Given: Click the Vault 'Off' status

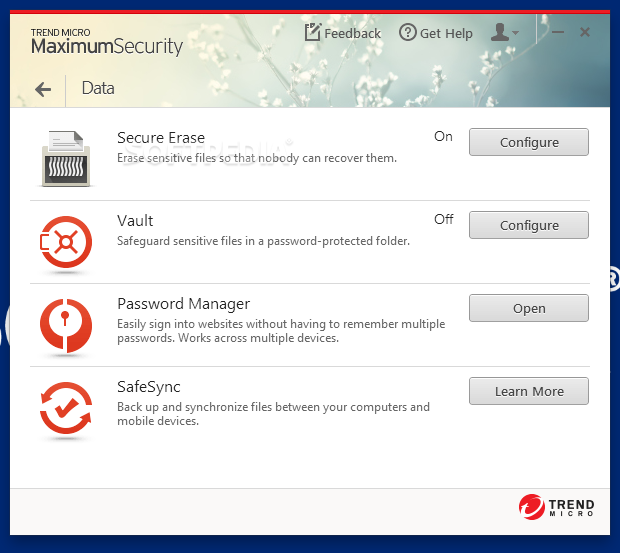Looking at the screenshot, I should pyautogui.click(x=444, y=219).
